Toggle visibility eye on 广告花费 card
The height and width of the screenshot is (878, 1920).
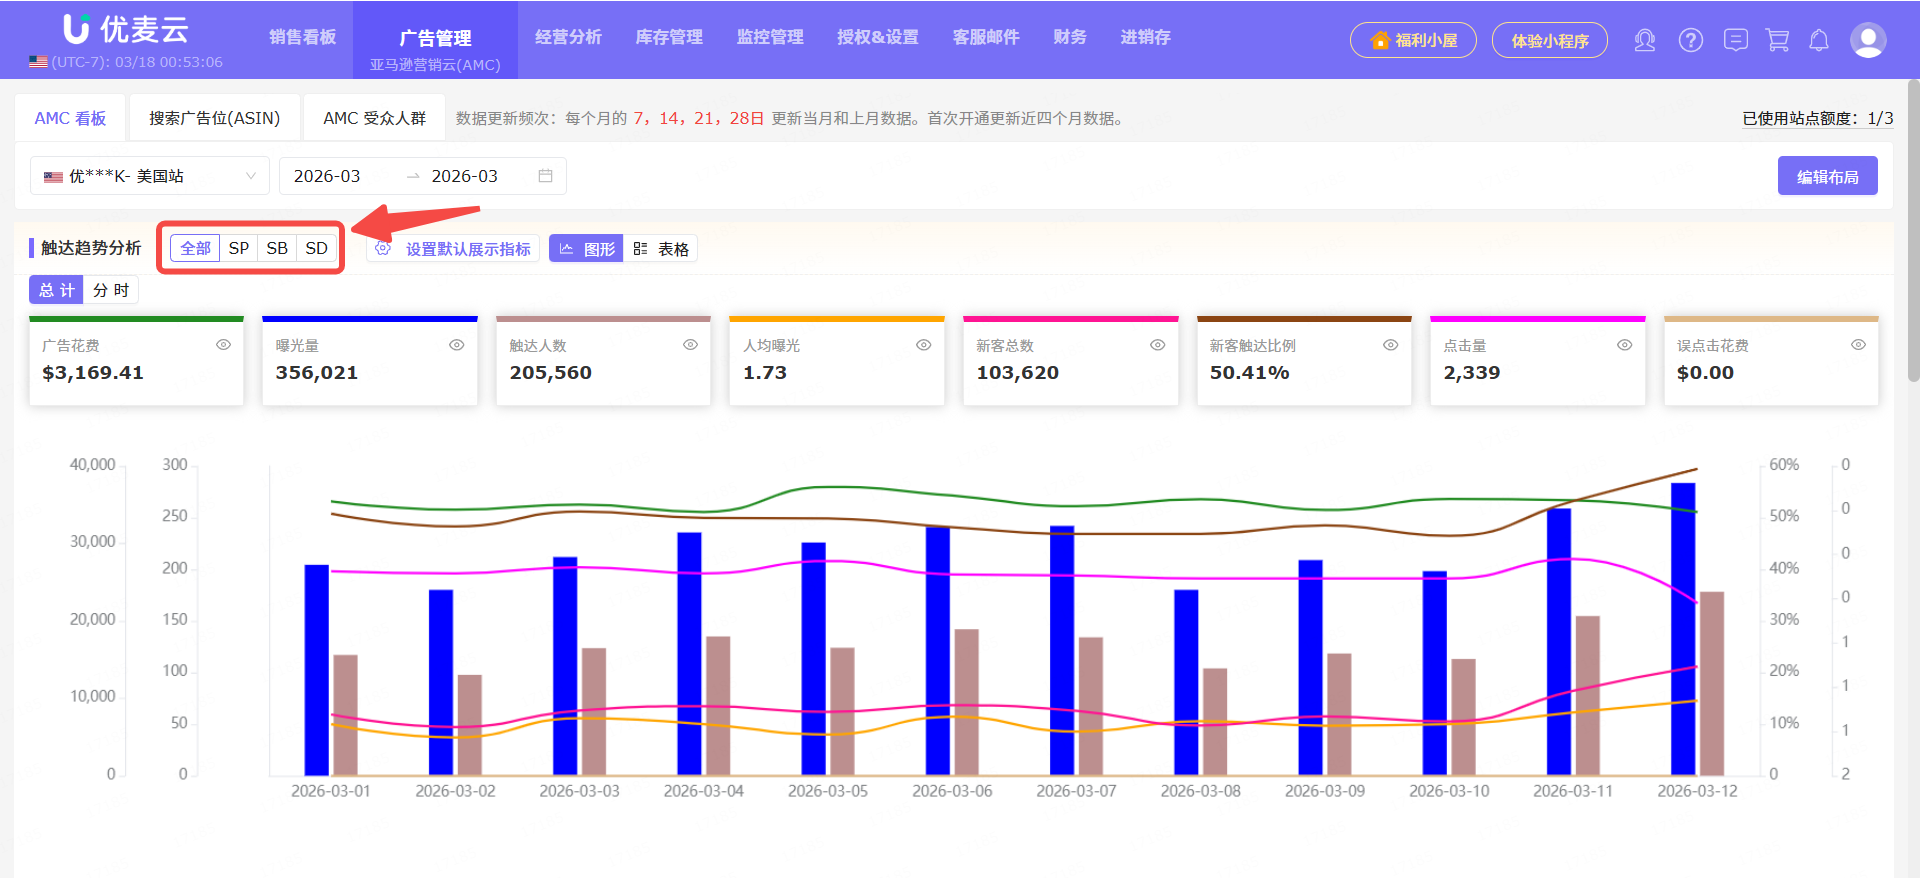click(223, 345)
